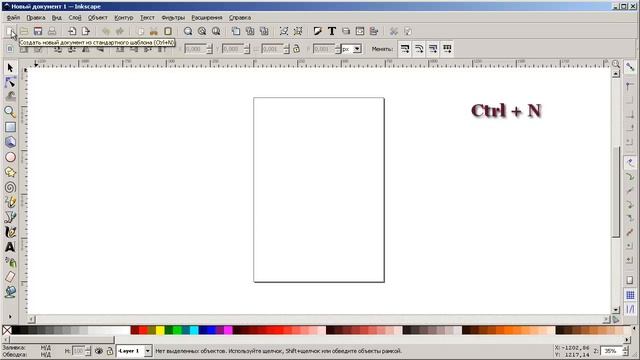
Task: Select the Ellipse tool
Action: [10, 157]
